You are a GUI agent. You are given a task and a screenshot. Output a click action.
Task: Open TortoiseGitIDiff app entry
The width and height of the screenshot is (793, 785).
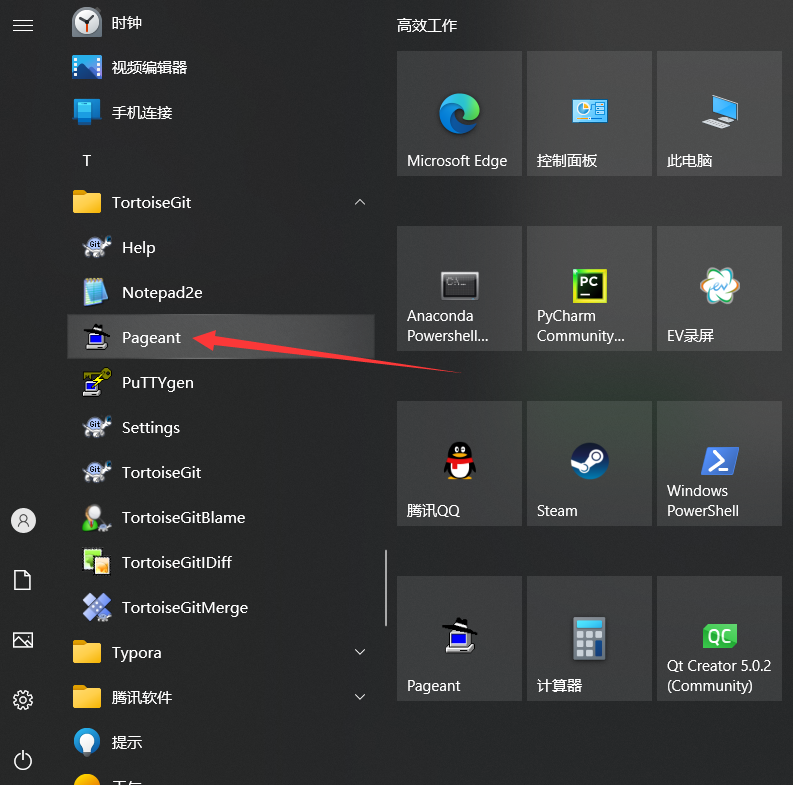(x=176, y=563)
